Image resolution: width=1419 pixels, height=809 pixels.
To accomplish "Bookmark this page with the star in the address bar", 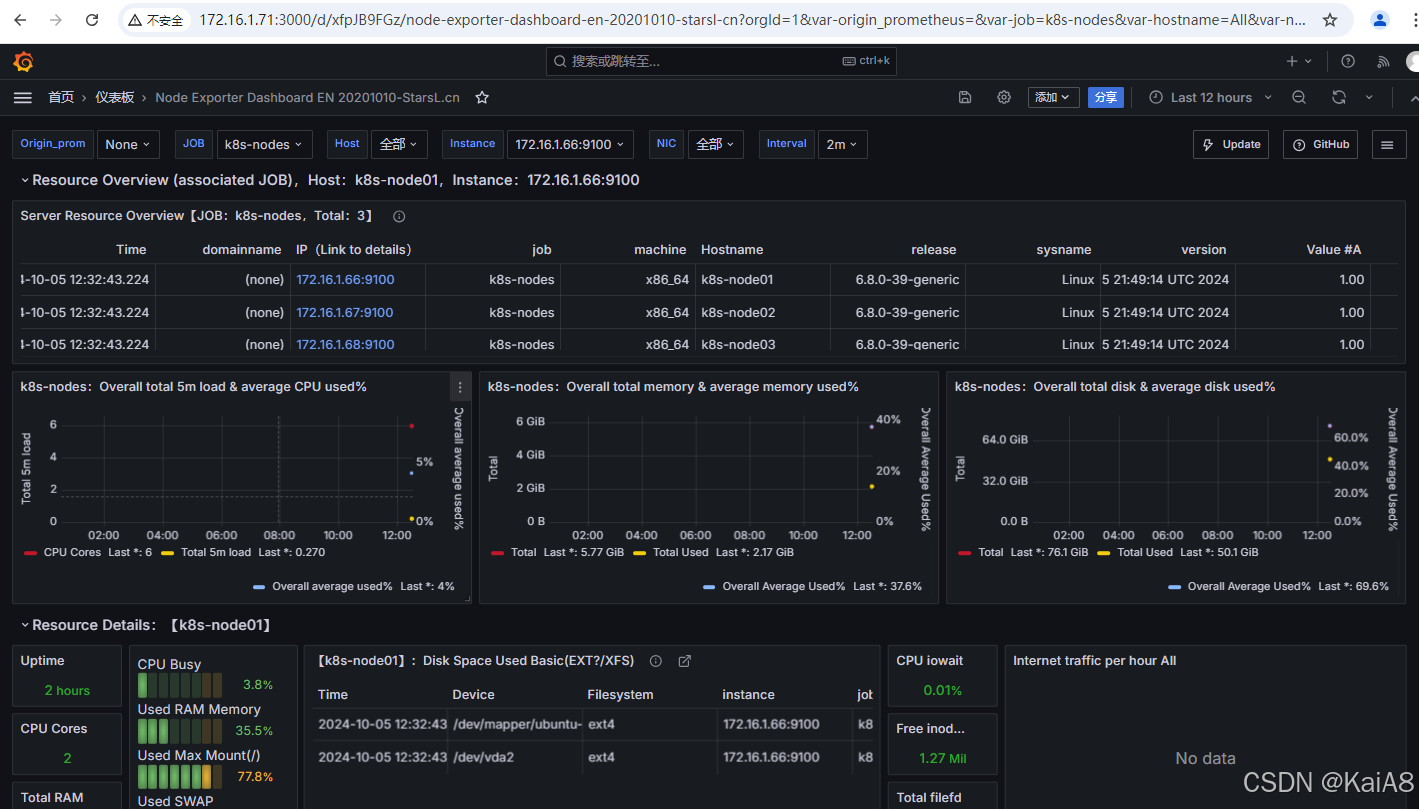I will [1329, 20].
